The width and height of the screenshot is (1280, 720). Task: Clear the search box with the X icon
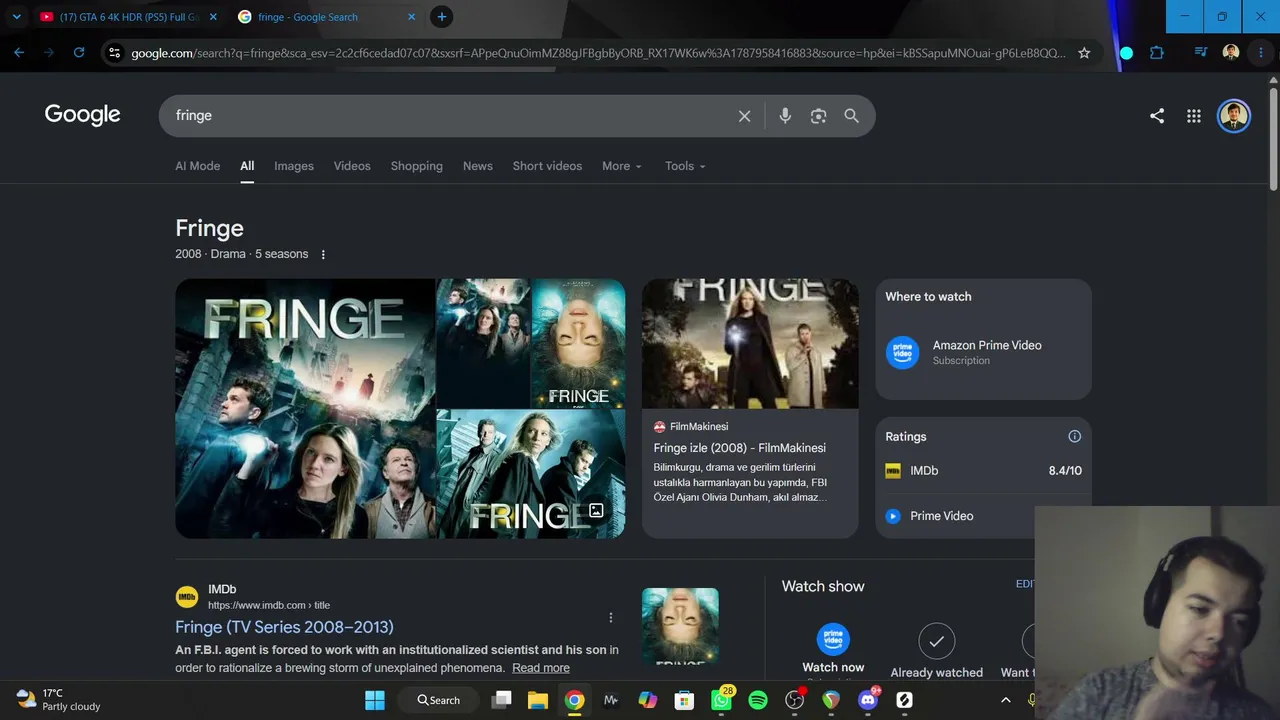[744, 116]
